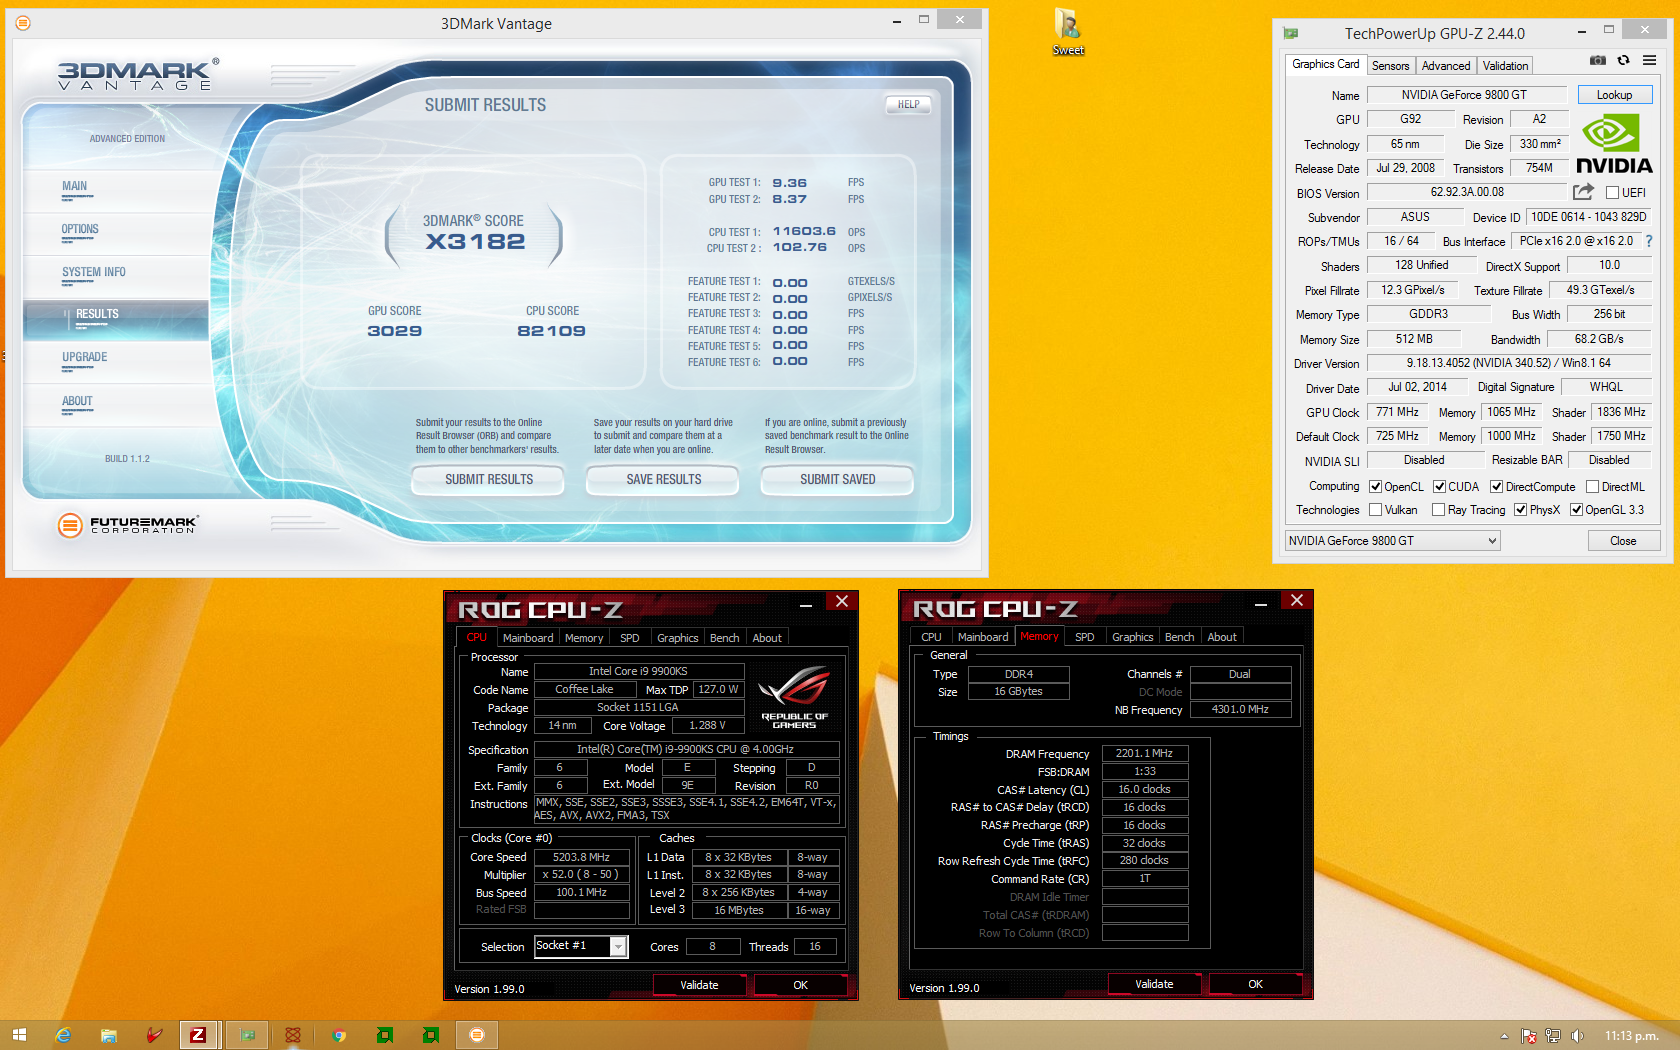
Task: Click the Core Speed value 5203.8 MHz
Action: click(x=581, y=857)
